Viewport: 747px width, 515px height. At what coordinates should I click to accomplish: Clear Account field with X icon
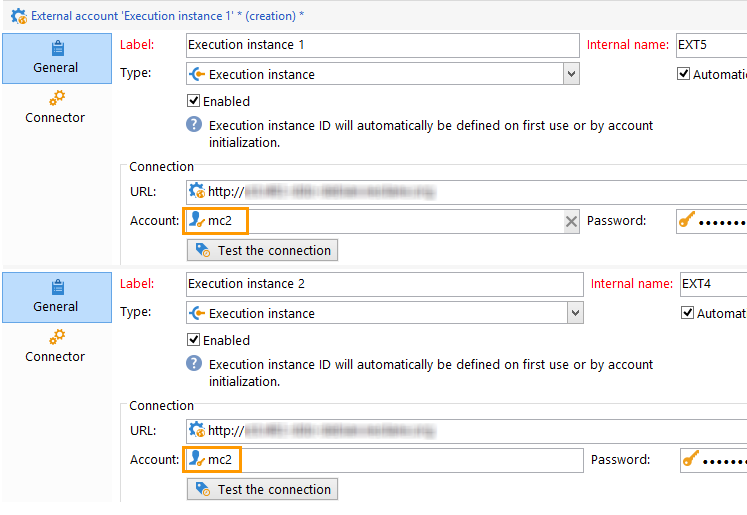click(x=571, y=222)
